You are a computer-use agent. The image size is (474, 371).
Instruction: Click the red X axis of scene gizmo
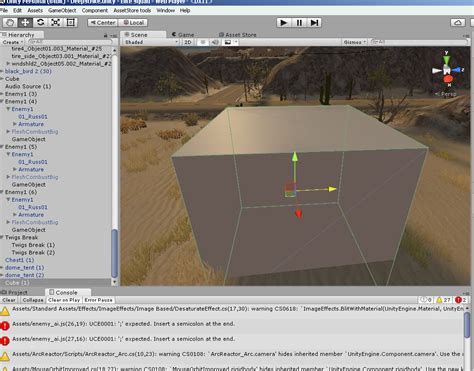(x=448, y=79)
